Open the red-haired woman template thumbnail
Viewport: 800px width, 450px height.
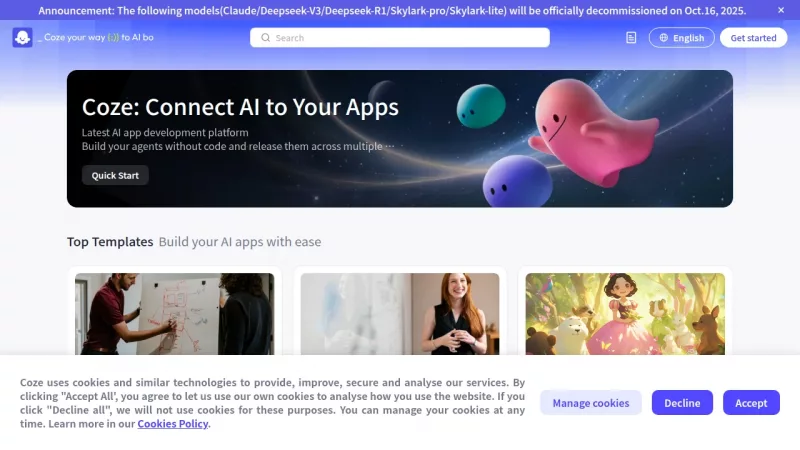[x=400, y=314]
